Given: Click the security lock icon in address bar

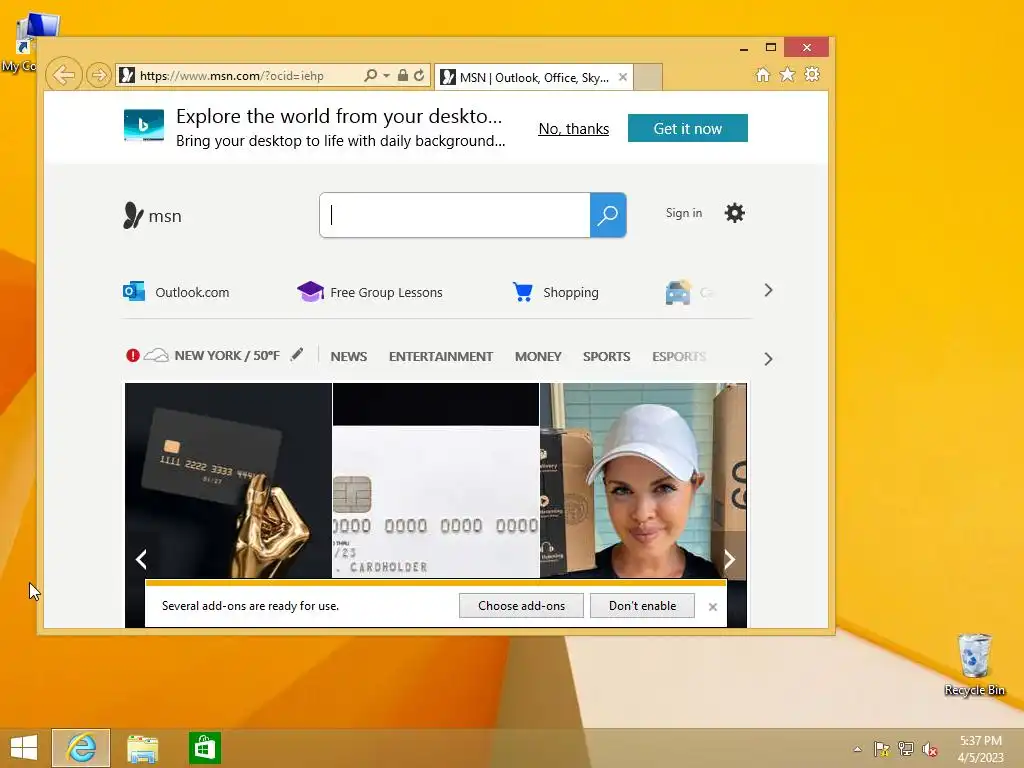Looking at the screenshot, I should 403,75.
